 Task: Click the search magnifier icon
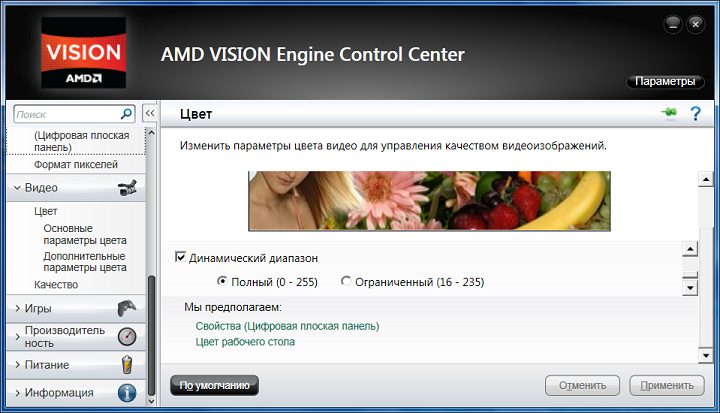(x=127, y=114)
